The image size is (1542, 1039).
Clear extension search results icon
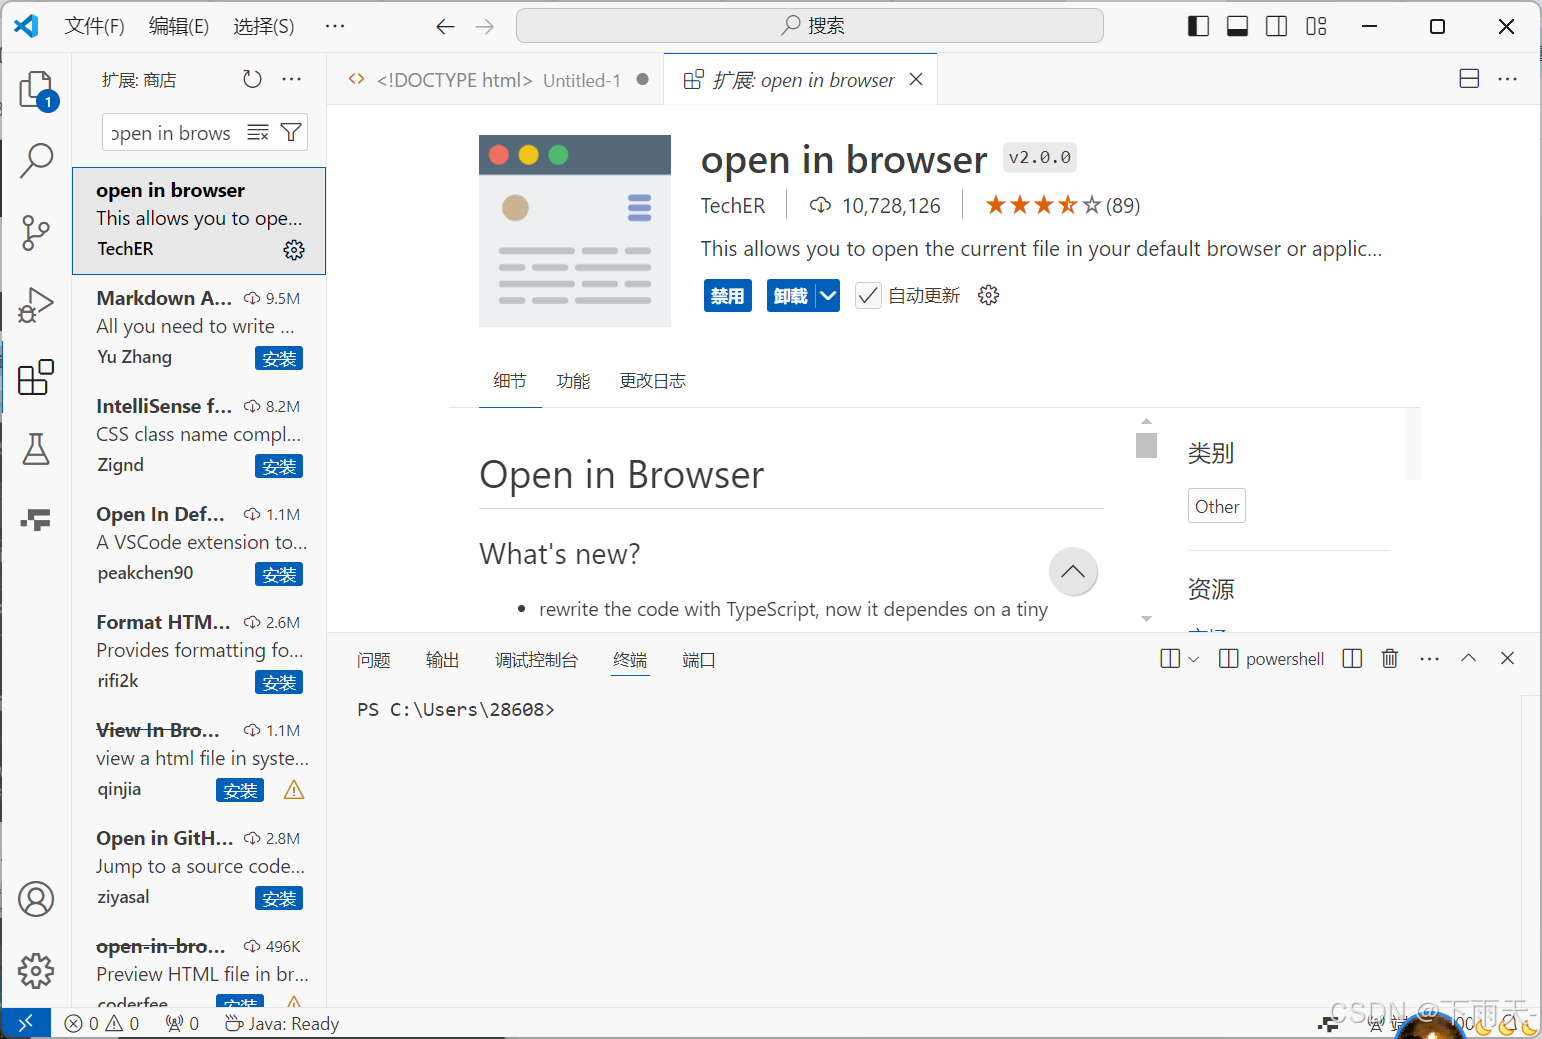pos(258,132)
